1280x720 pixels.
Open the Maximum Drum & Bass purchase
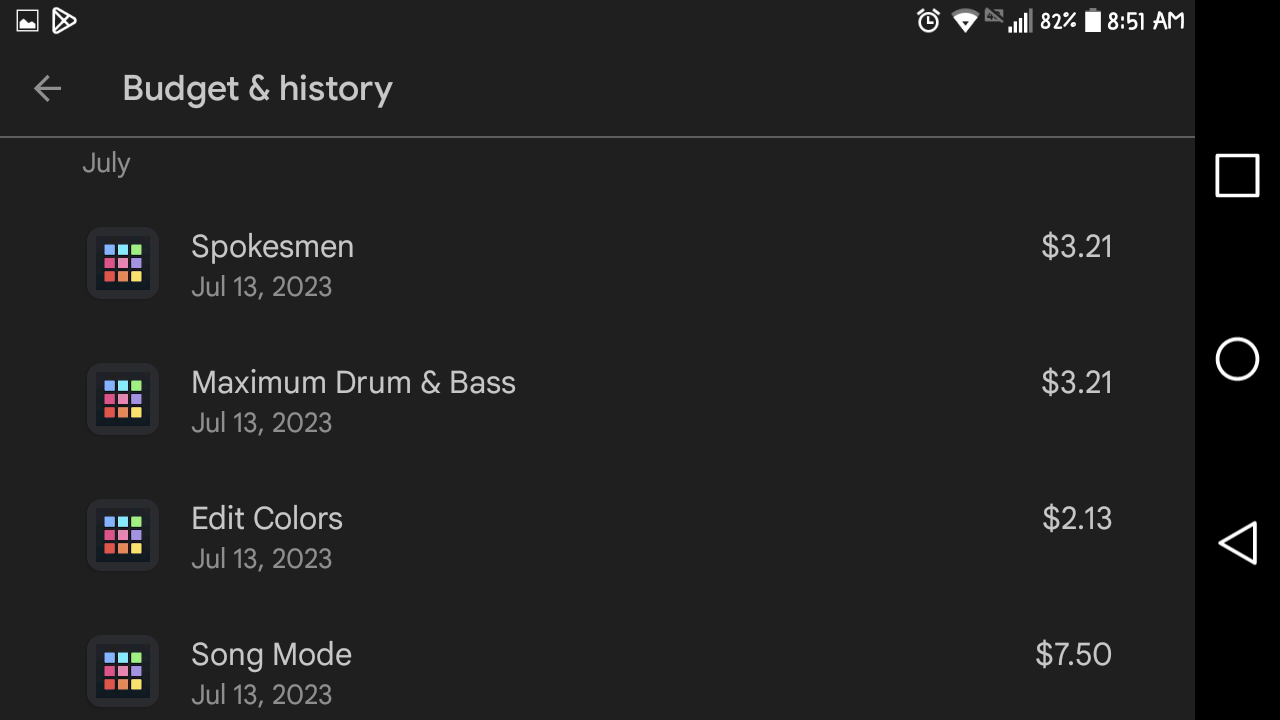click(600, 401)
